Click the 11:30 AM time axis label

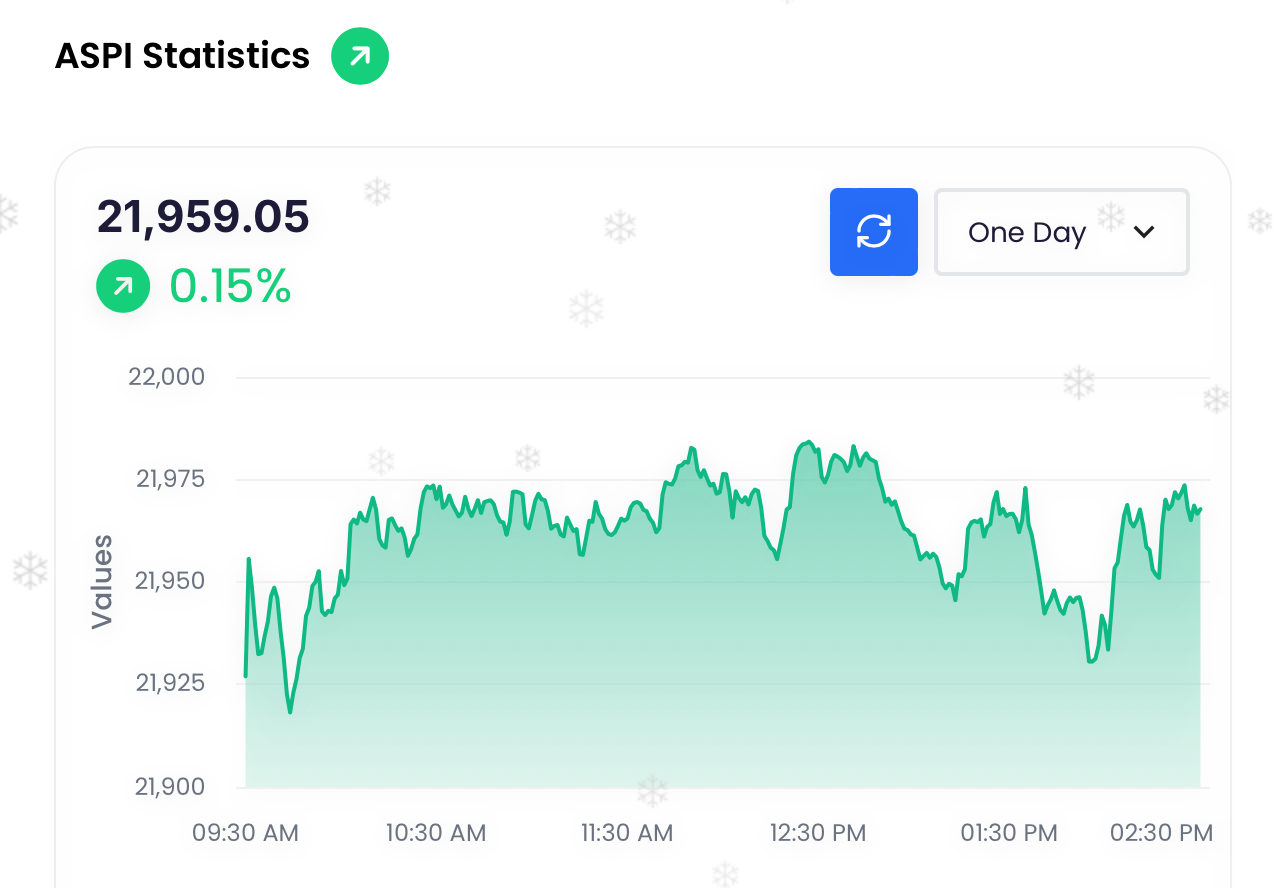[x=627, y=832]
